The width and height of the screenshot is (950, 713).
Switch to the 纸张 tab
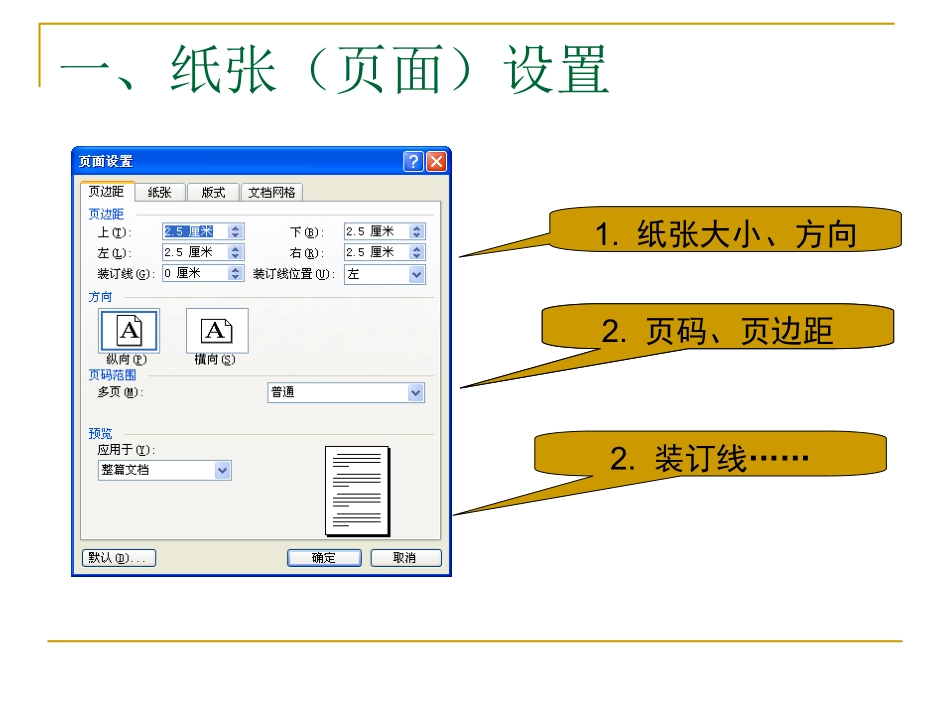pyautogui.click(x=159, y=193)
